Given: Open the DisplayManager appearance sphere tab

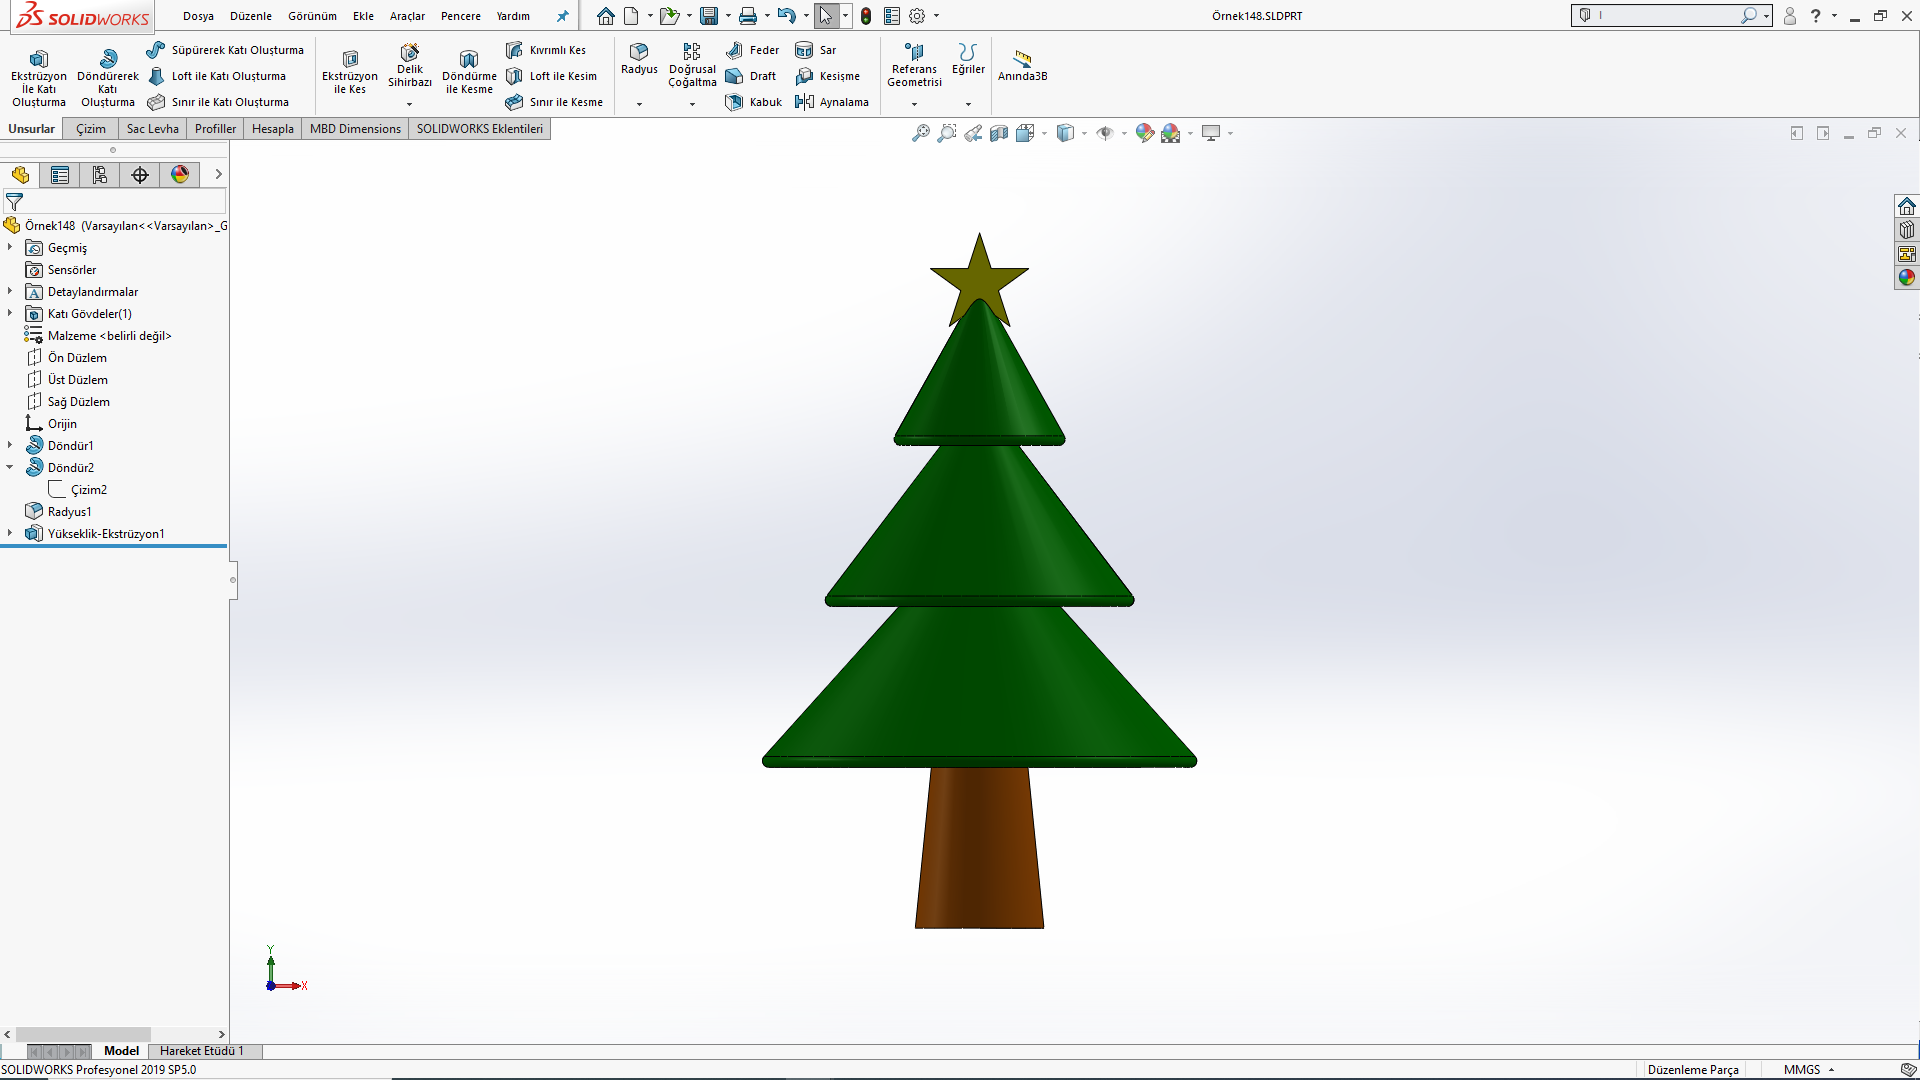Looking at the screenshot, I should [x=180, y=175].
